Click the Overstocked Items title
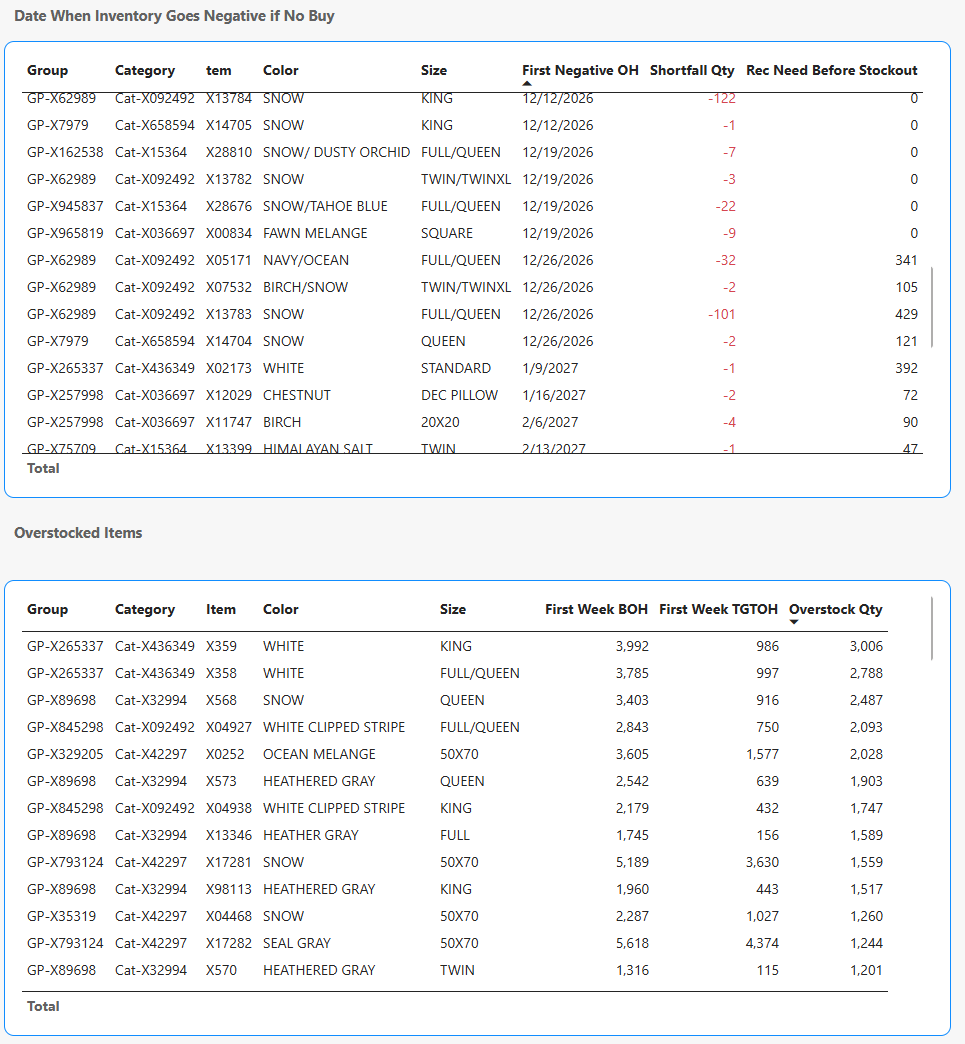 tap(78, 533)
